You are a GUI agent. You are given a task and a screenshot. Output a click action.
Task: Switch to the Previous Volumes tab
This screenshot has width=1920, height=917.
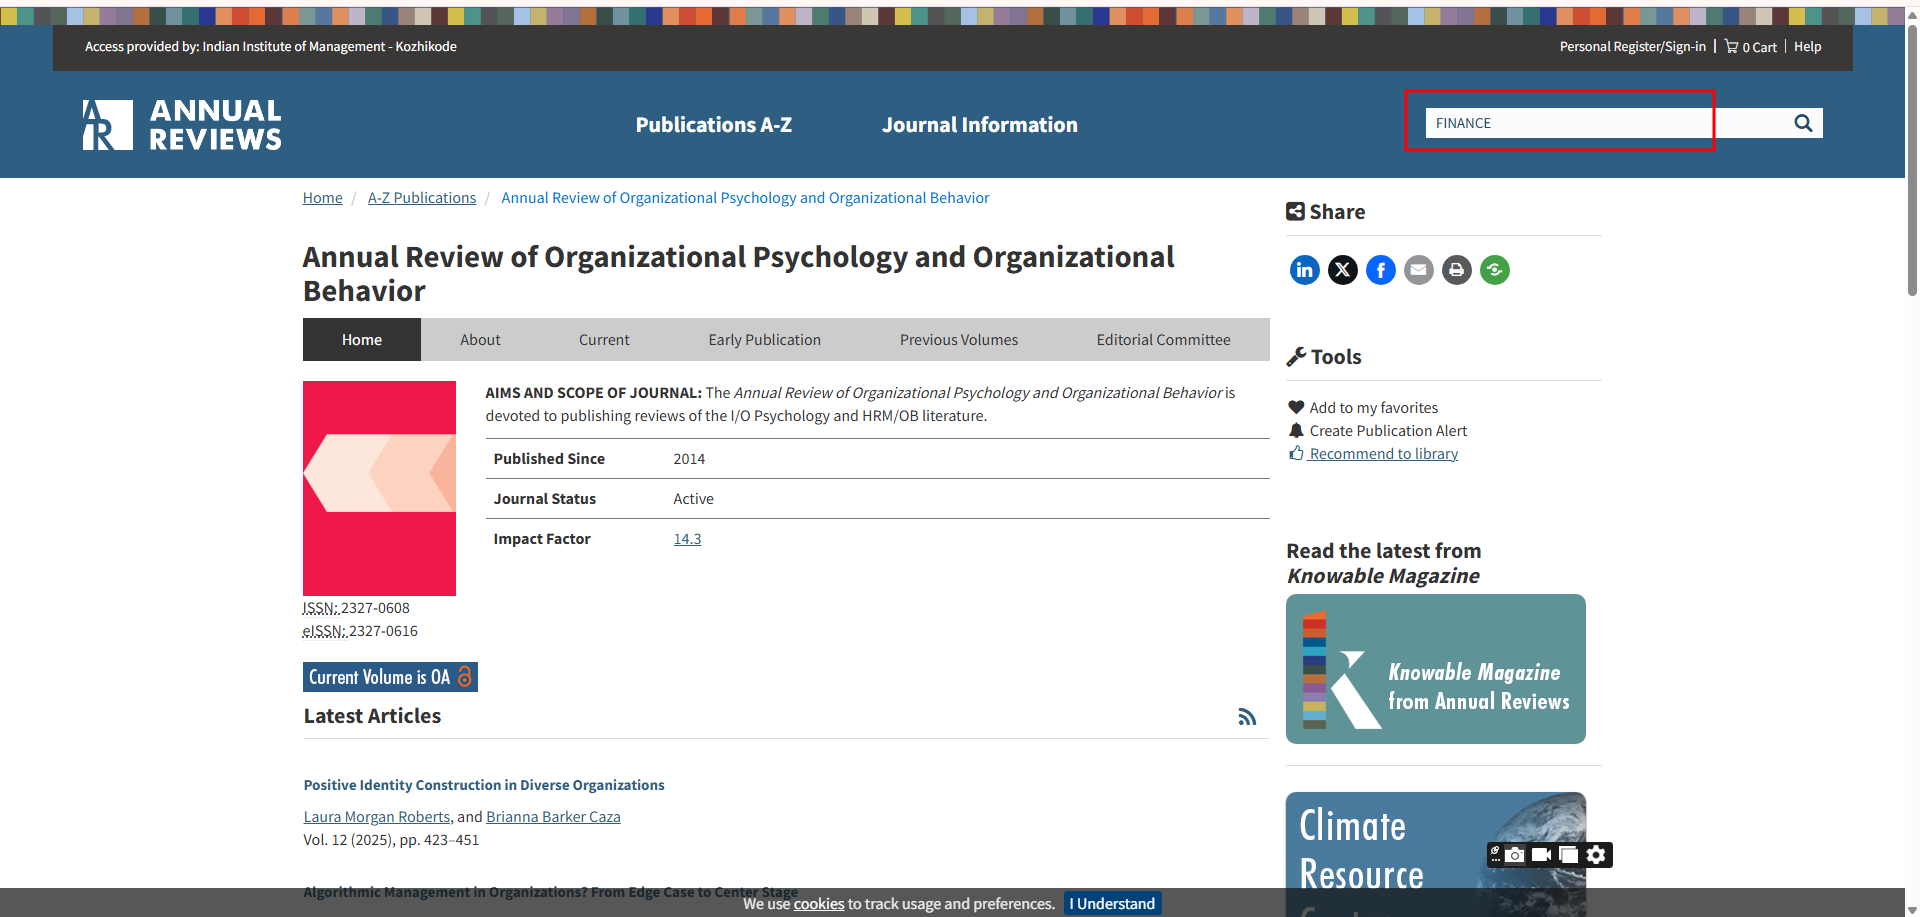958,340
